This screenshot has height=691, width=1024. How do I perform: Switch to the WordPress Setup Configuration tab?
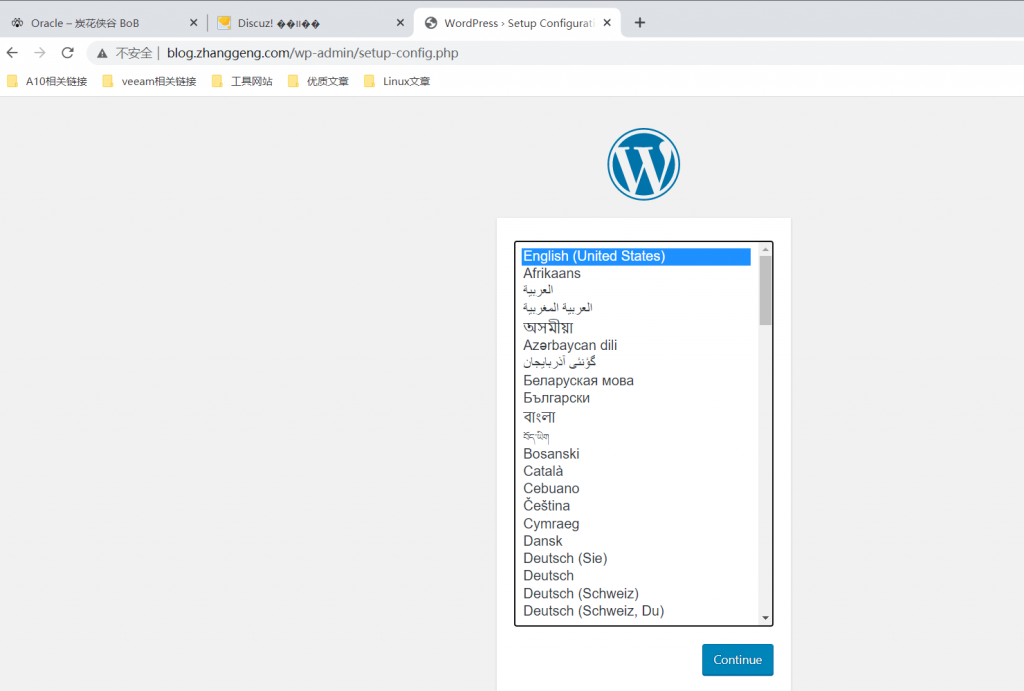518,23
